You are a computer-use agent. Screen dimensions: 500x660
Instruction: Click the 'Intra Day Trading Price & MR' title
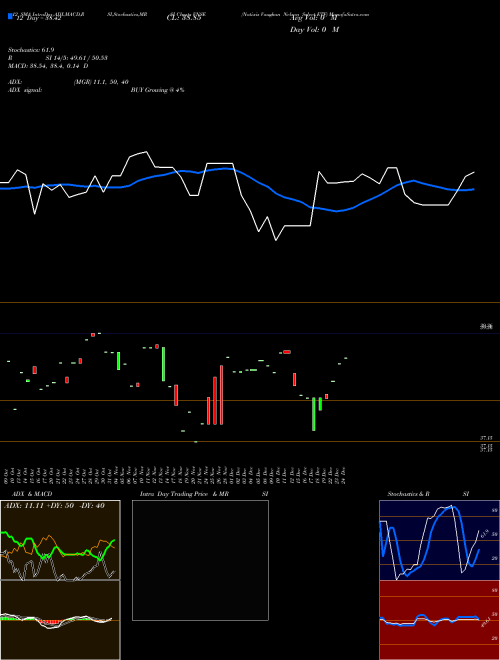tap(184, 494)
